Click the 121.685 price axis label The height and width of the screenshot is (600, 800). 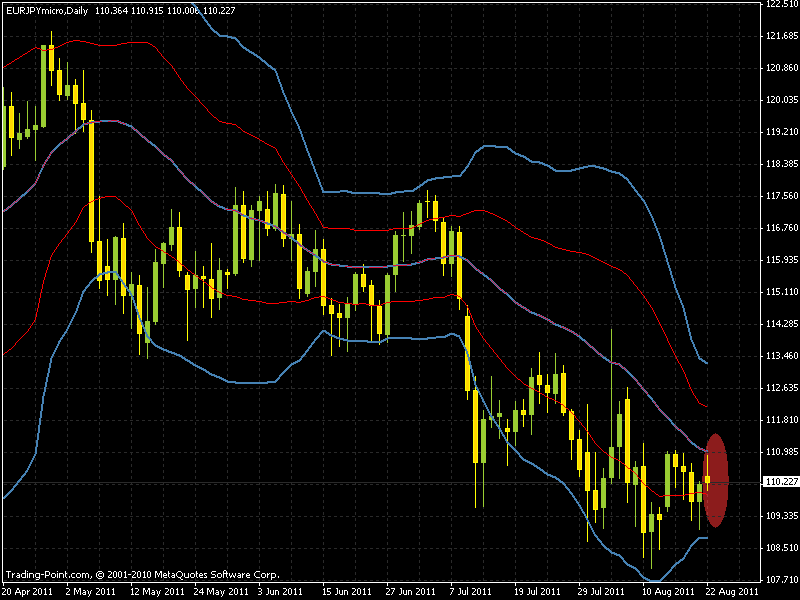tap(782, 36)
